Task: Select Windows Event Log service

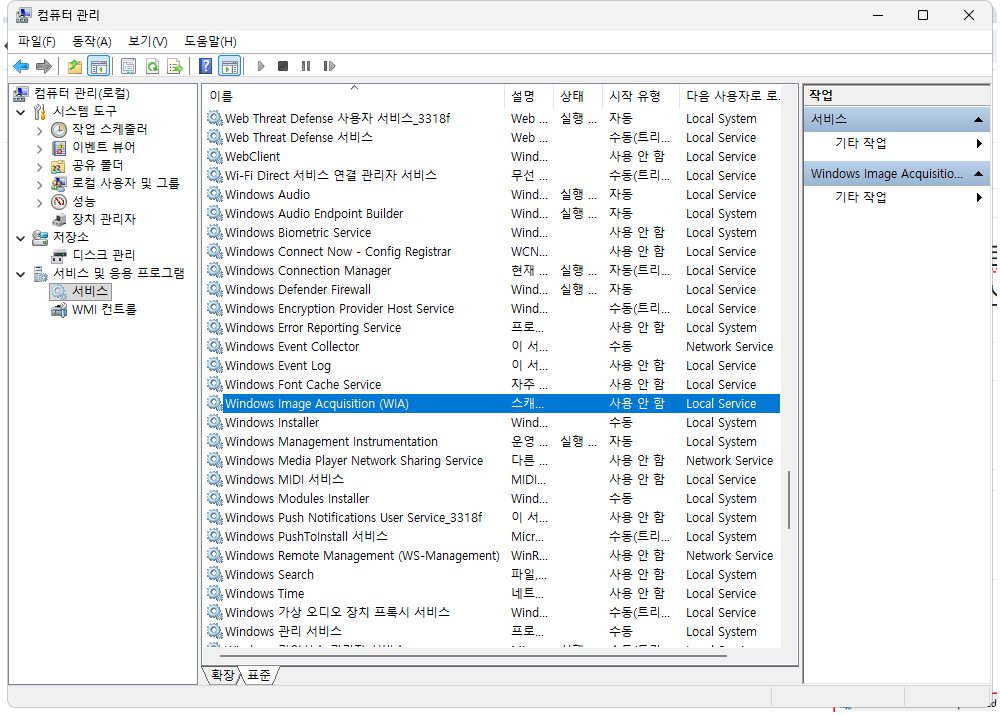Action: coord(492,366)
